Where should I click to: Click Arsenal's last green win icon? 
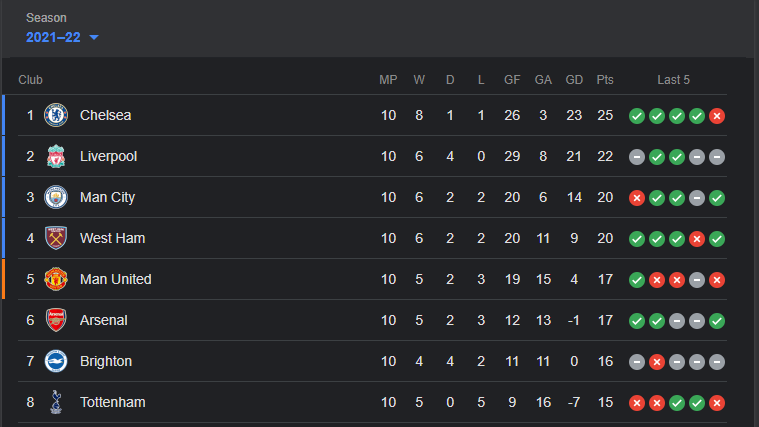(717, 320)
